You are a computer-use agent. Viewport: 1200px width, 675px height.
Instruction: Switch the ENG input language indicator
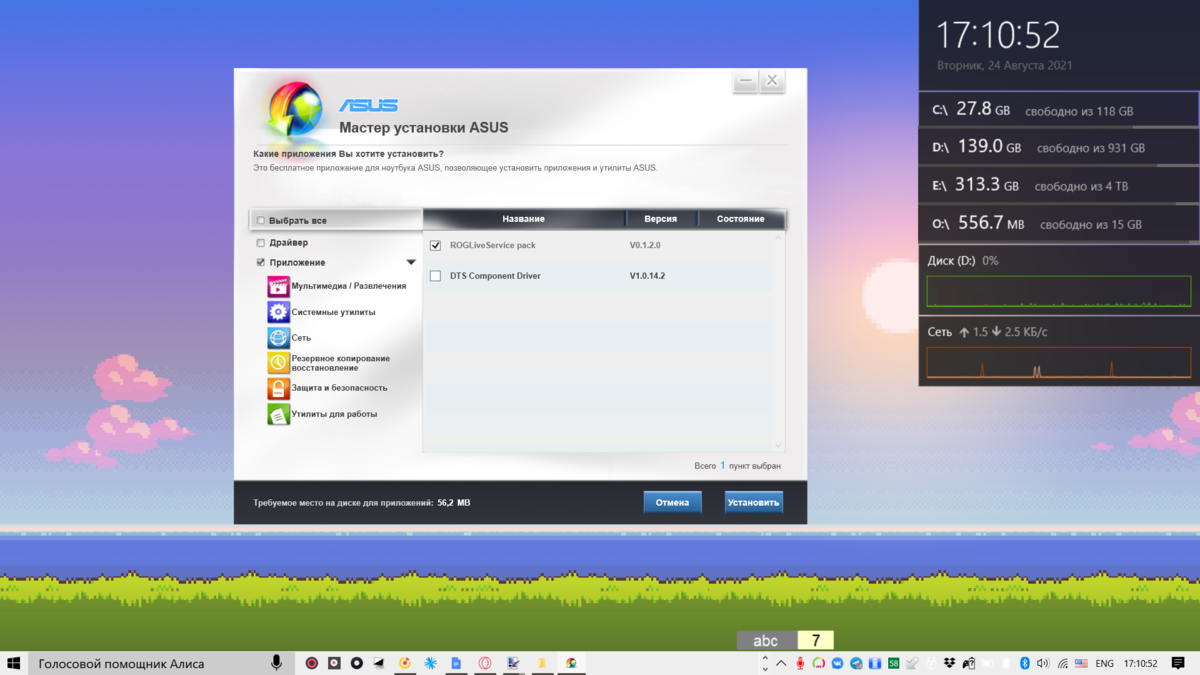pyautogui.click(x=1105, y=664)
